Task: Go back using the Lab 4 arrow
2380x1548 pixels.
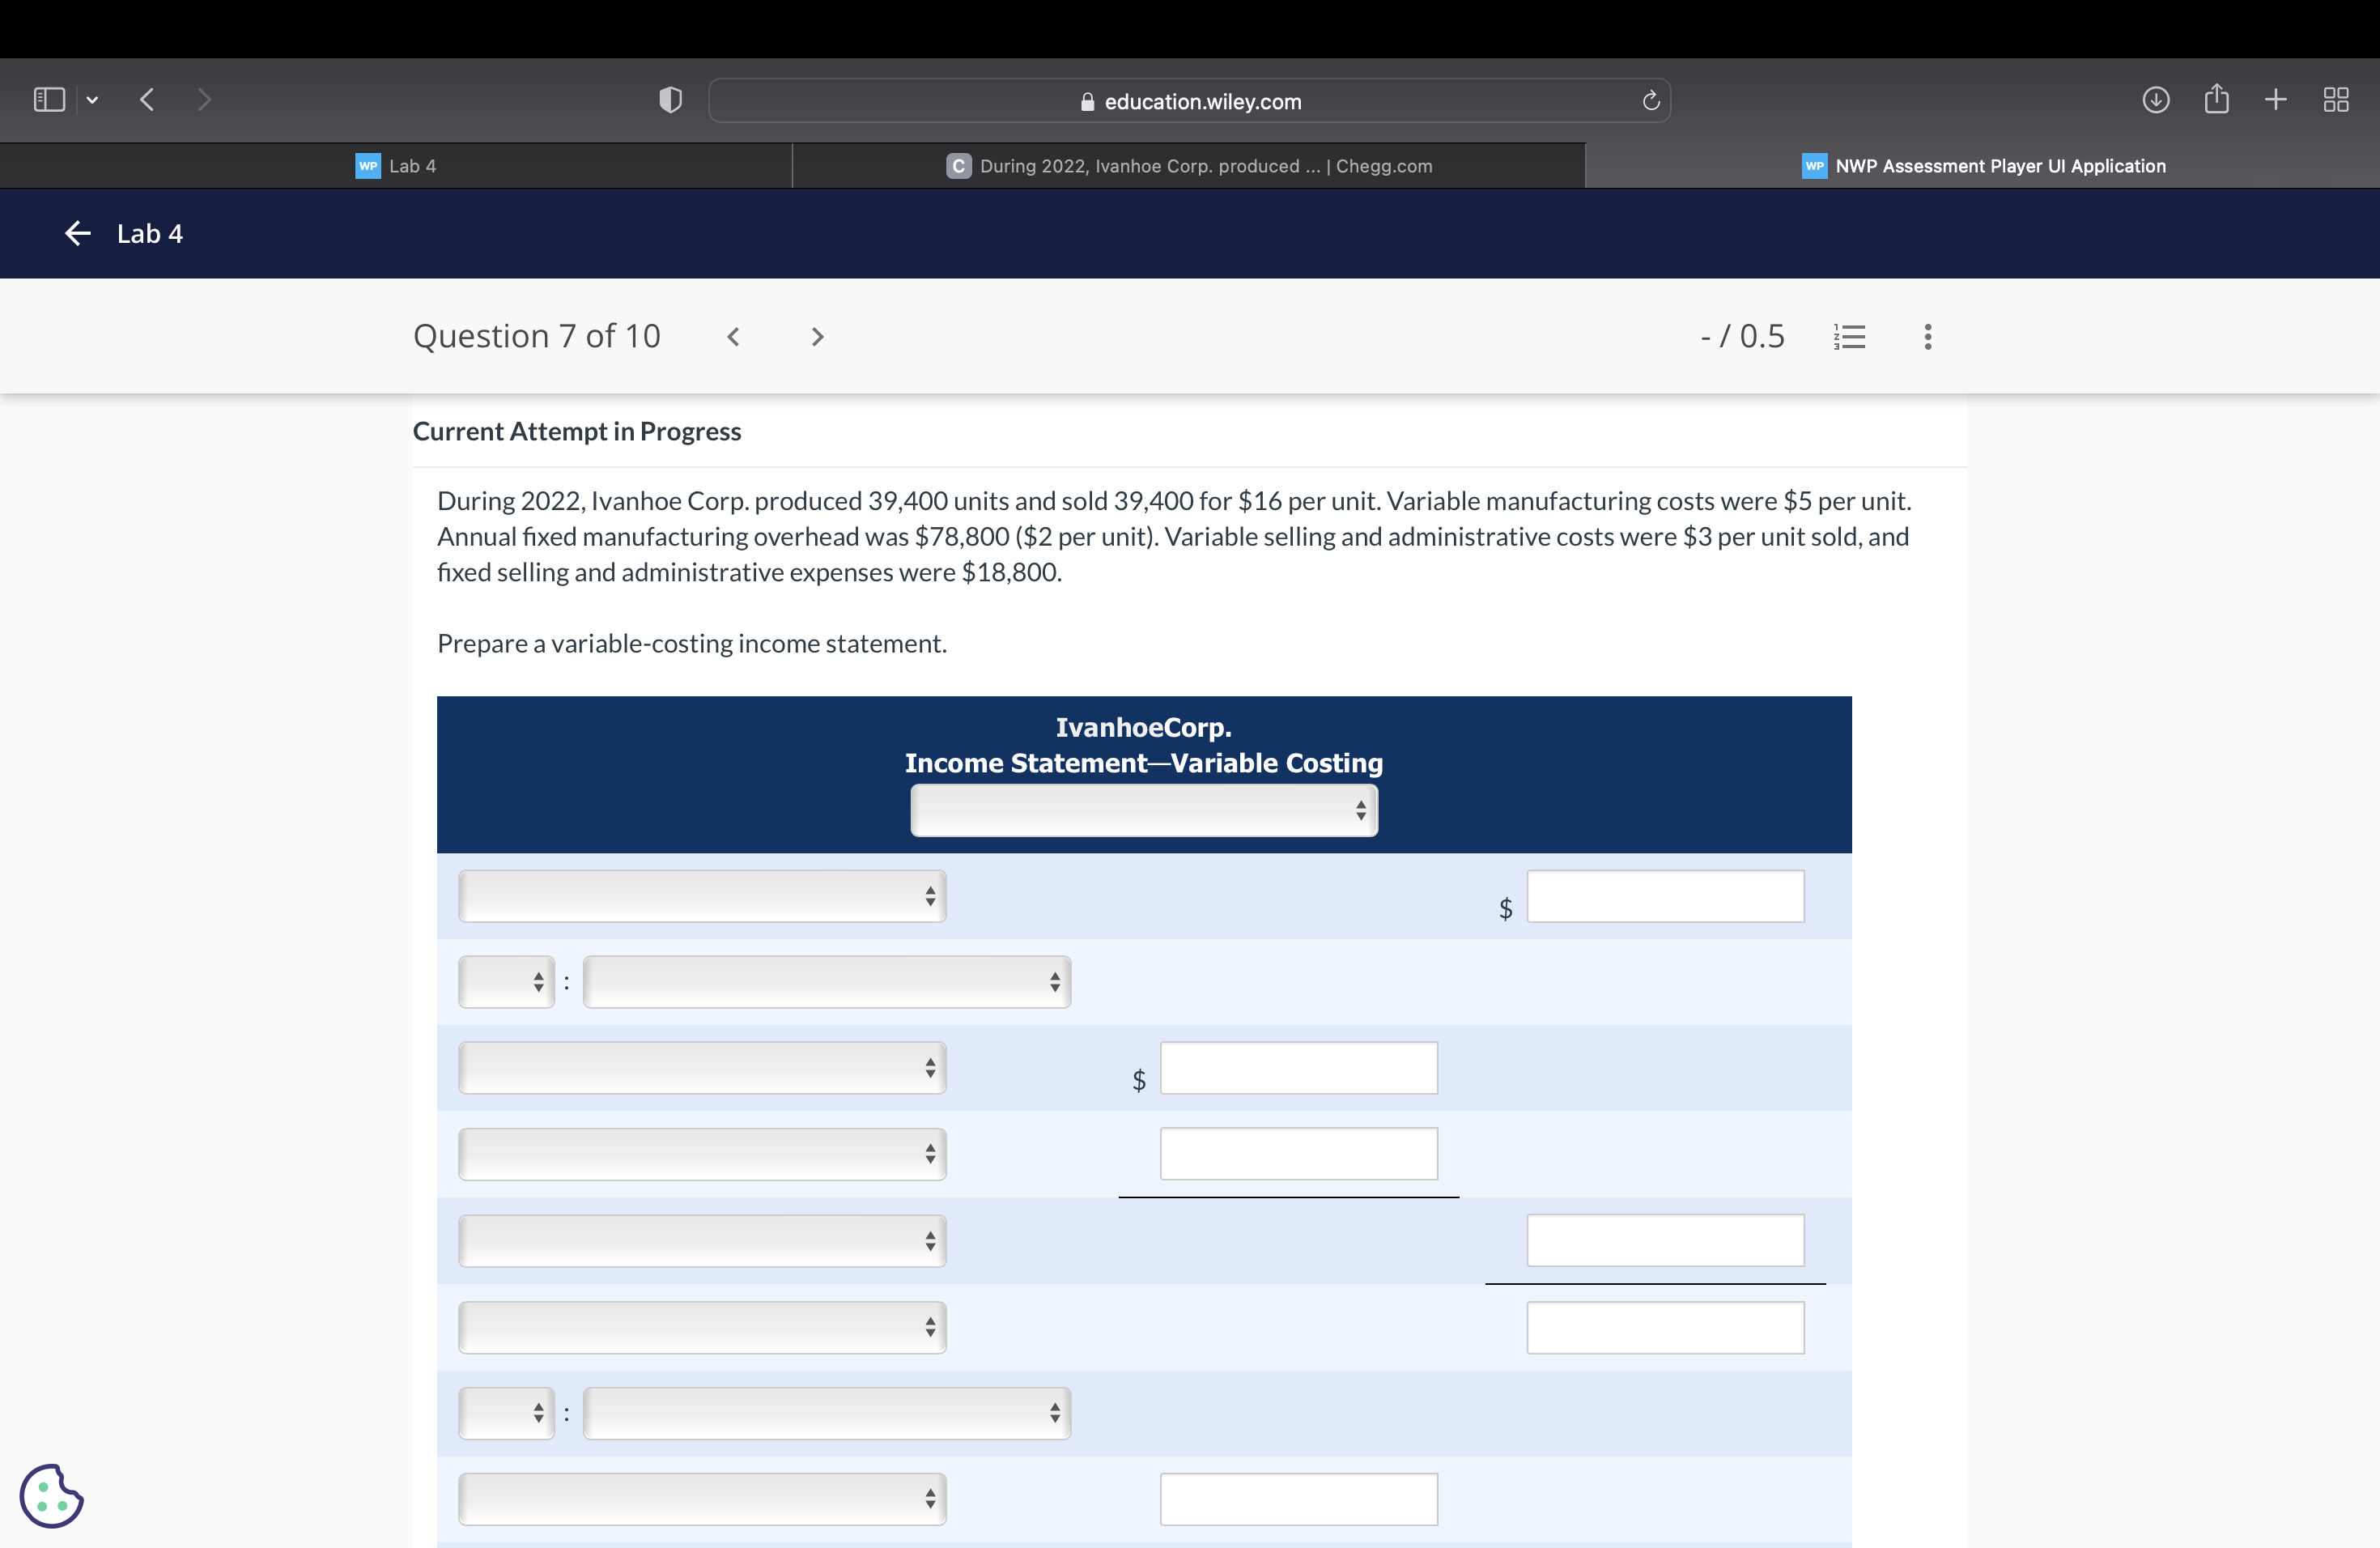Action: (x=78, y=234)
